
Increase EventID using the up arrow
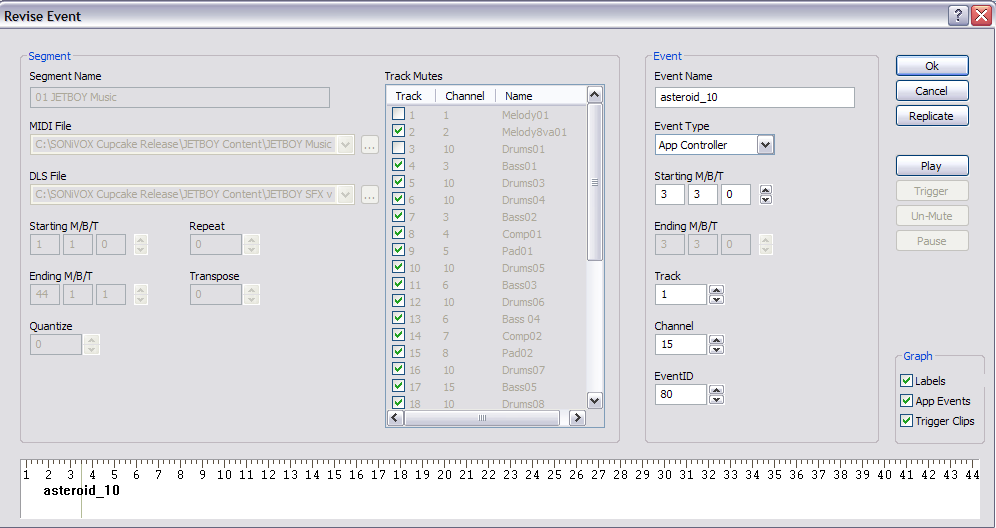point(716,390)
